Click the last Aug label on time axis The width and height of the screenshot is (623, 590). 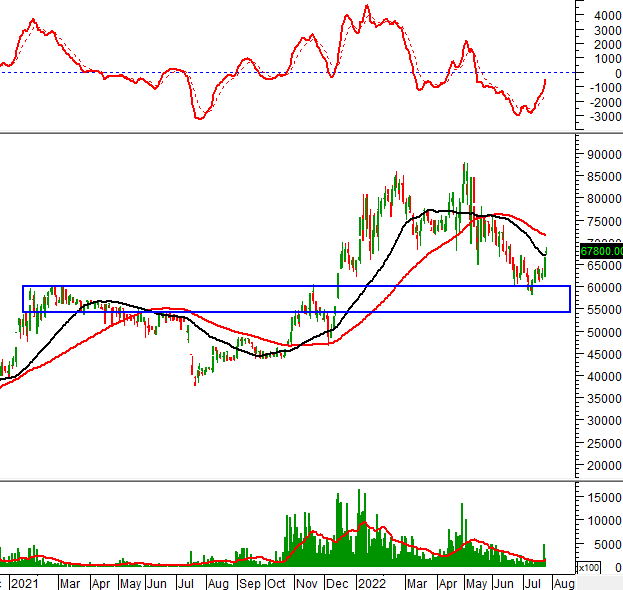(564, 584)
